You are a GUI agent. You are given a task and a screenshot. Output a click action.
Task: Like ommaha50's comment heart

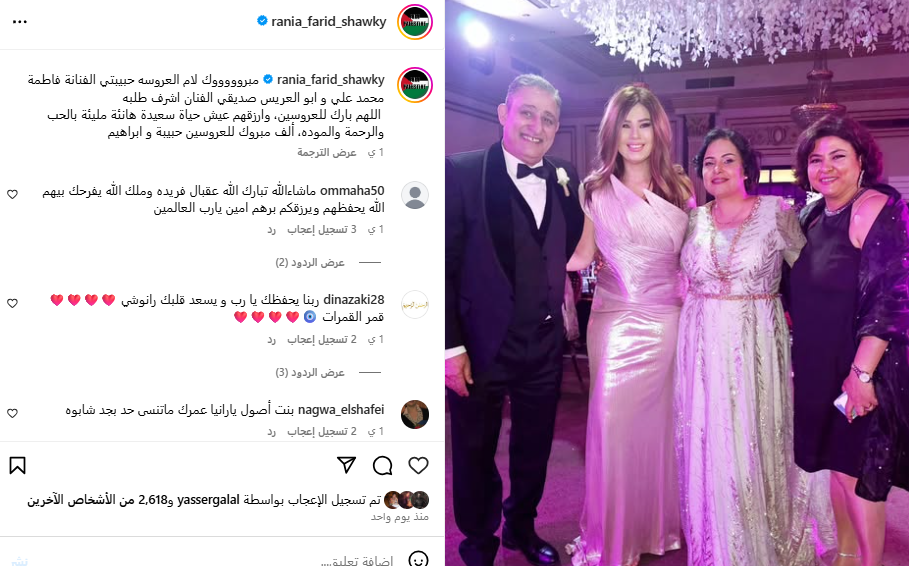click(x=12, y=194)
